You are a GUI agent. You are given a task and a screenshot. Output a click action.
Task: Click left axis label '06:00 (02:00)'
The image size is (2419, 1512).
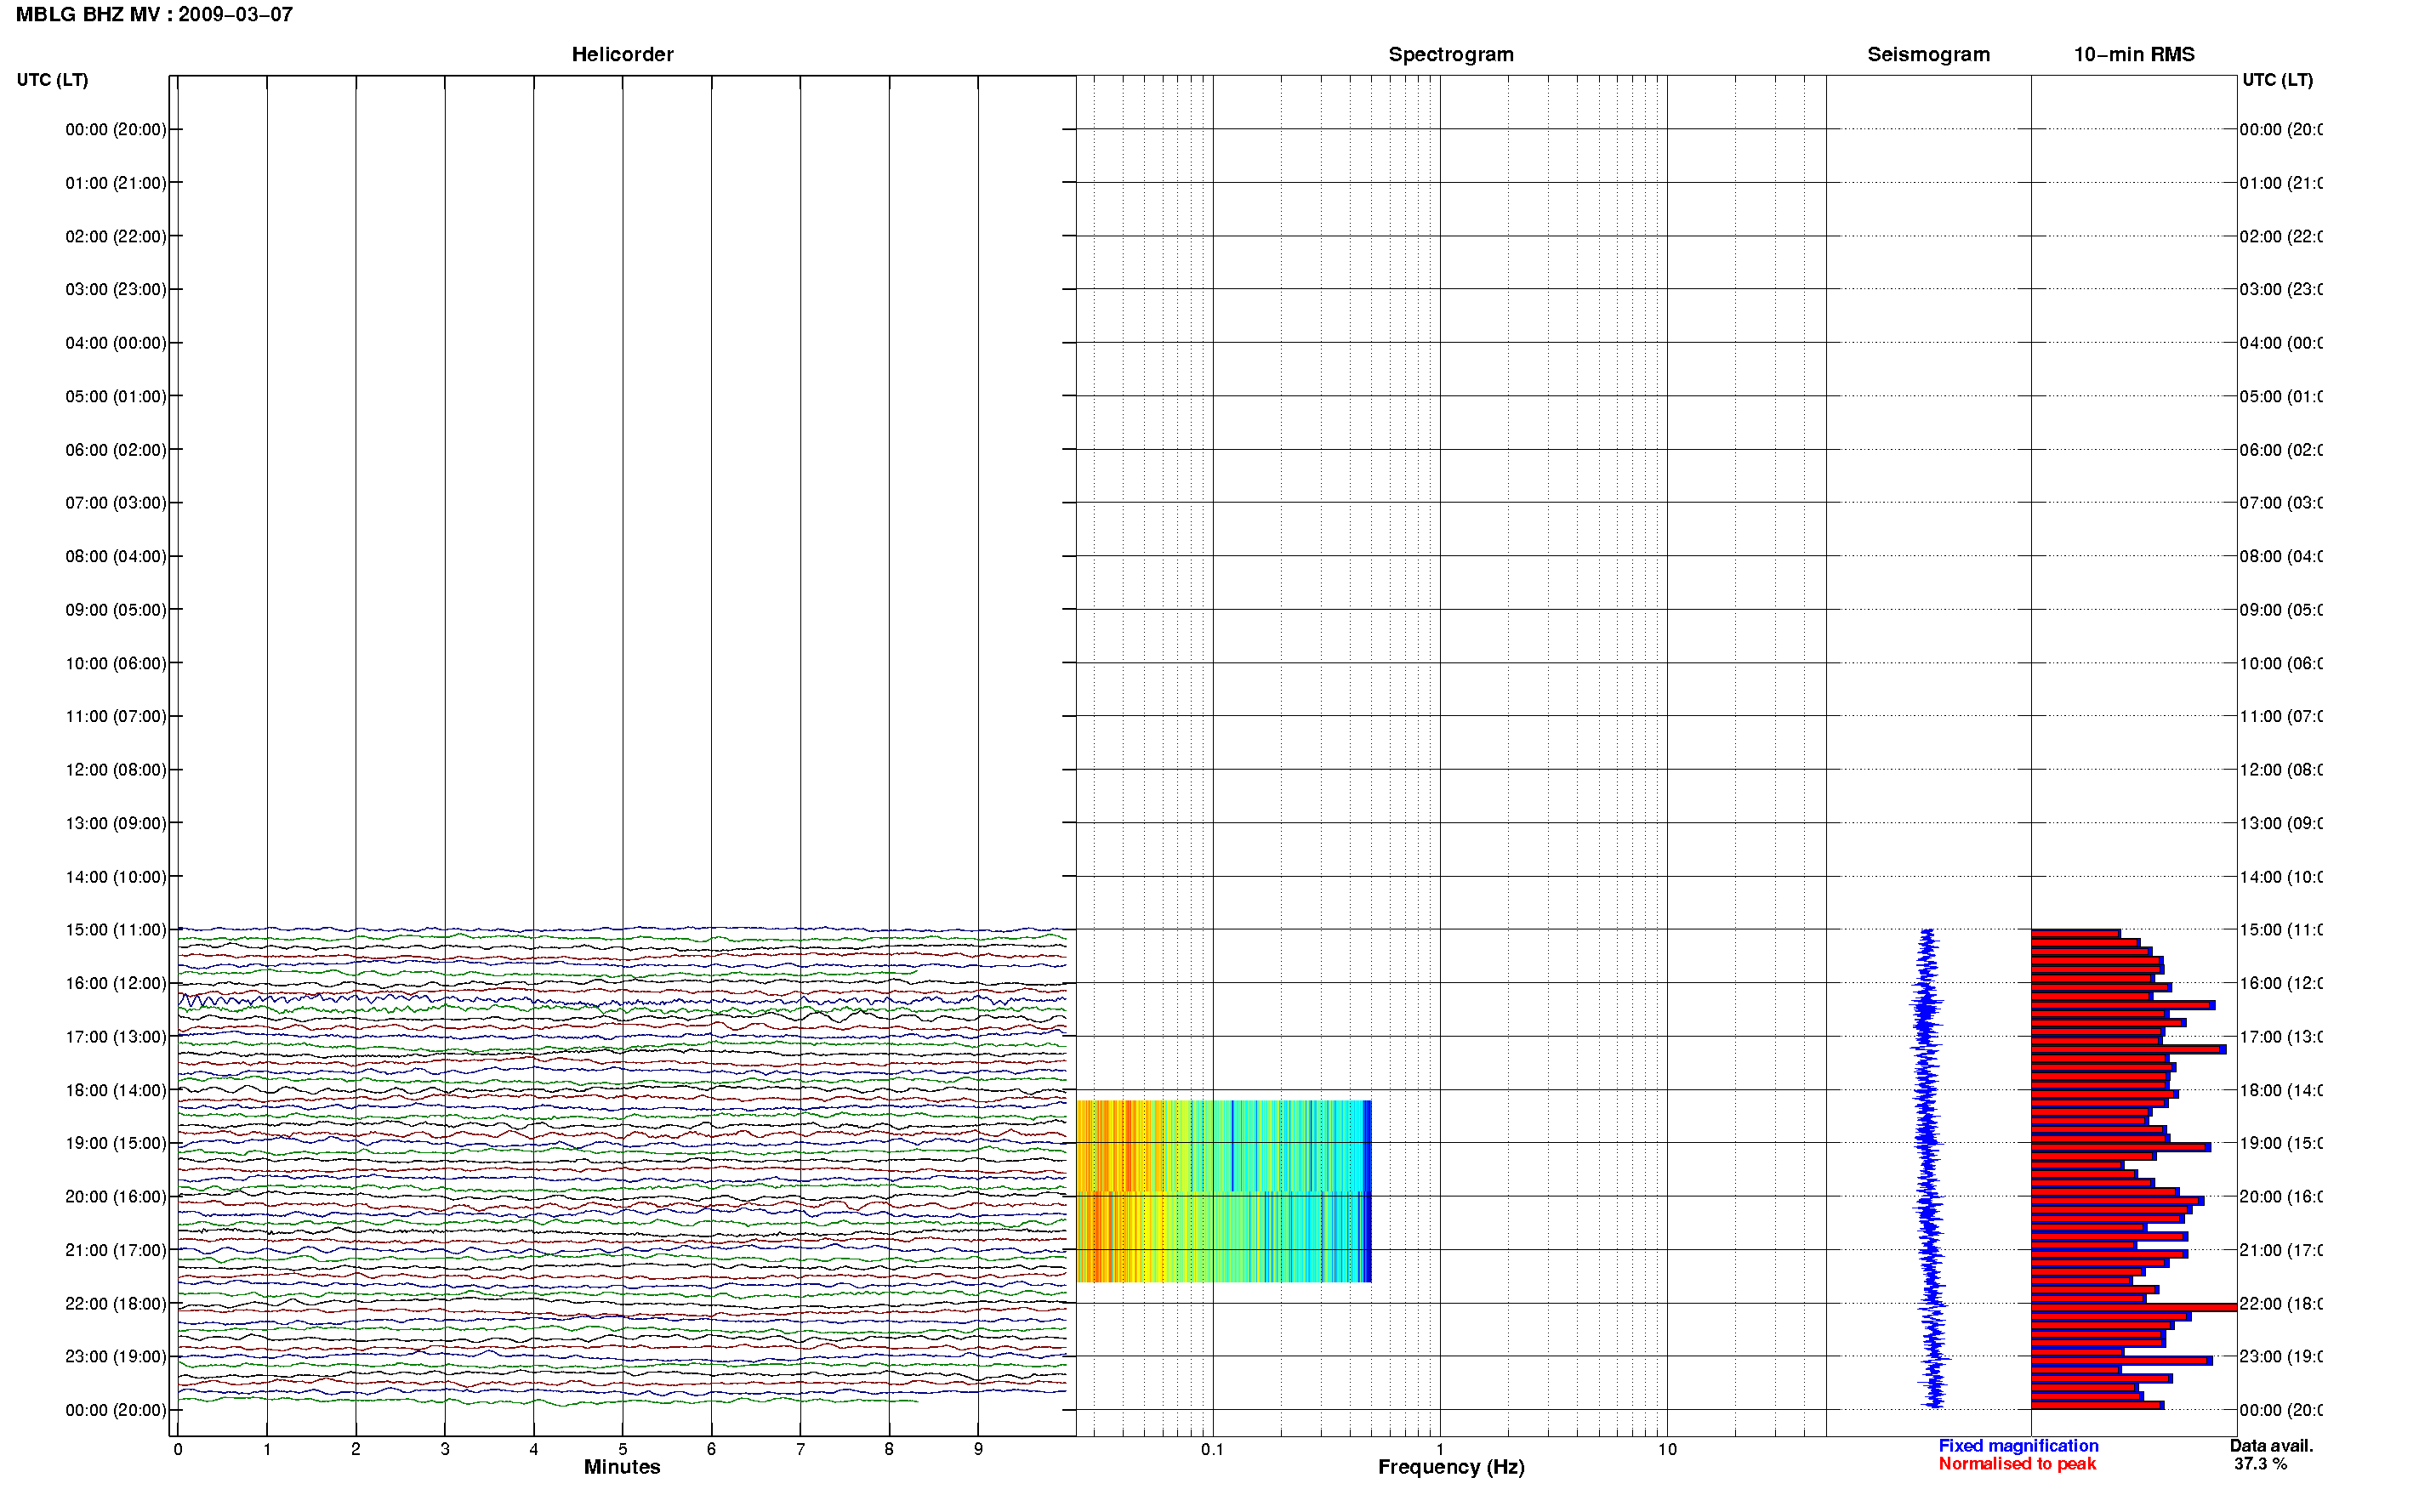coord(116,450)
